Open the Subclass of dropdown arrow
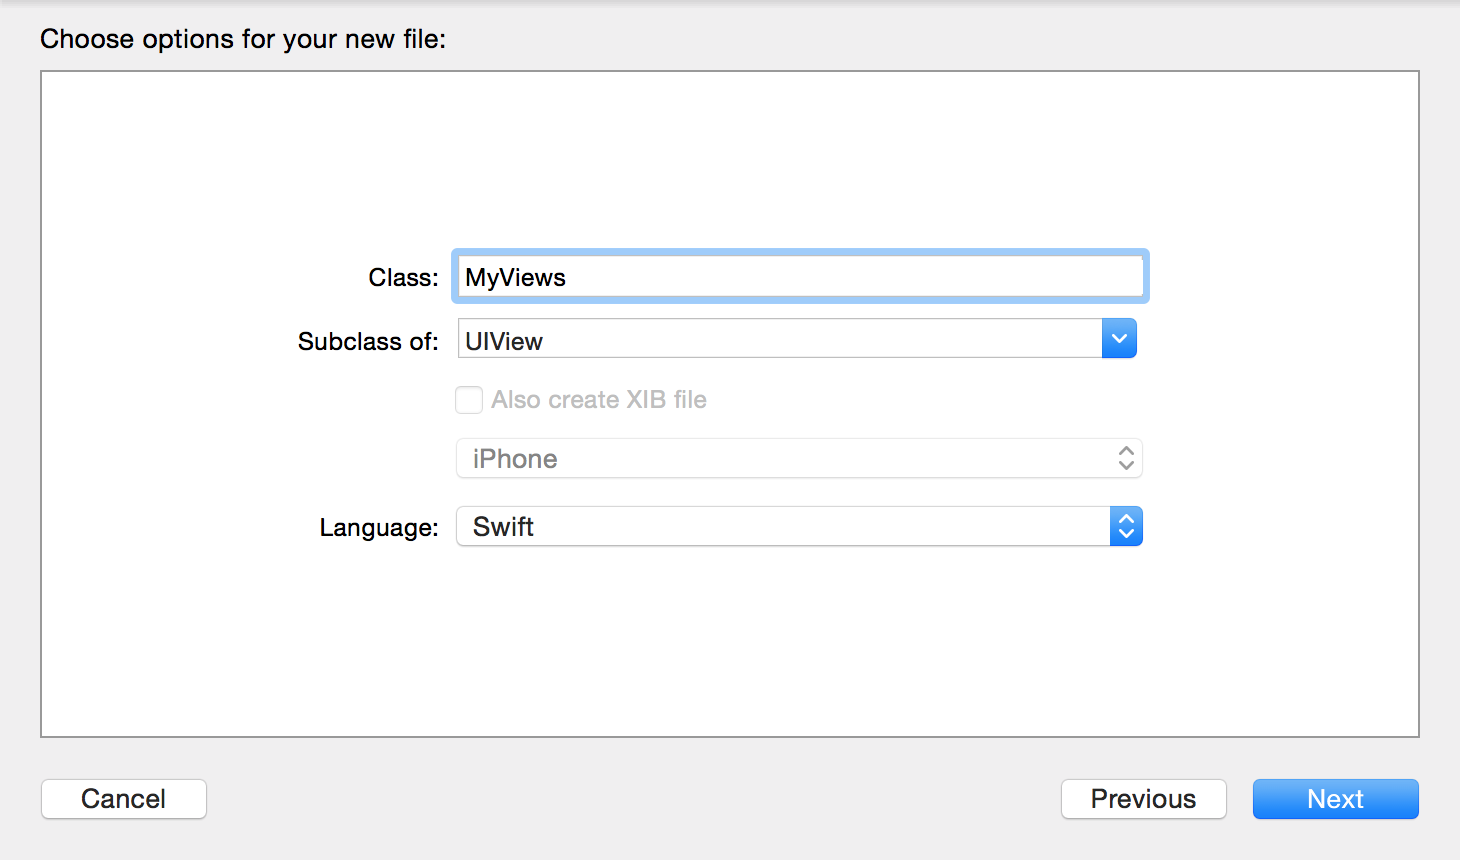1460x860 pixels. pos(1119,339)
